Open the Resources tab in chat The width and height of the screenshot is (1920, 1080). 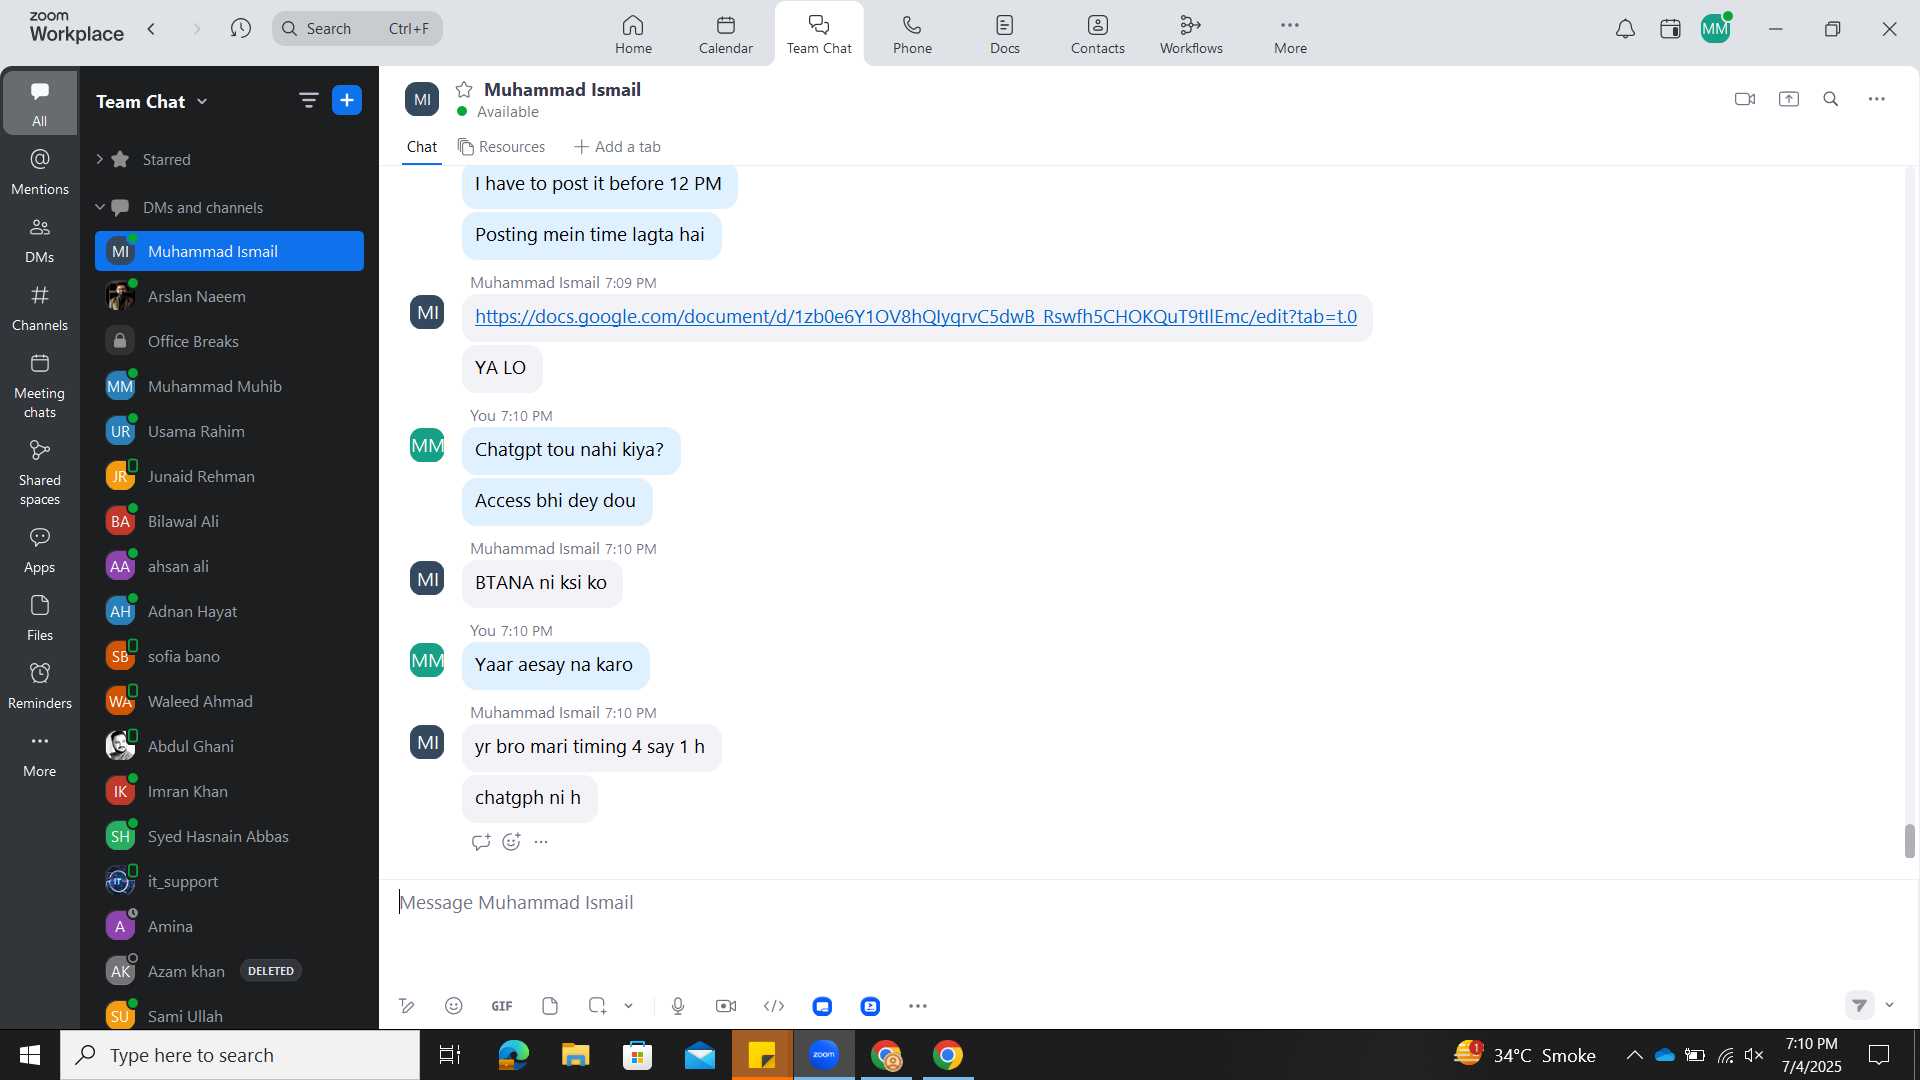(x=501, y=147)
